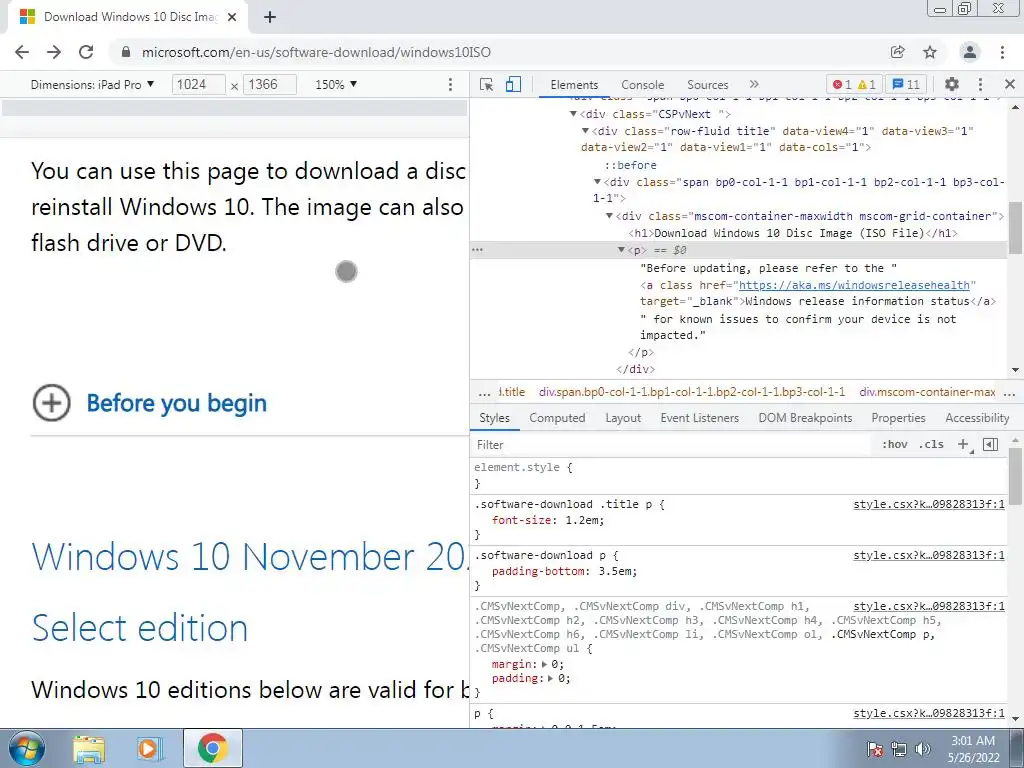This screenshot has height=768, width=1024.
Task: Click the height field showing 1366
Action: (270, 84)
